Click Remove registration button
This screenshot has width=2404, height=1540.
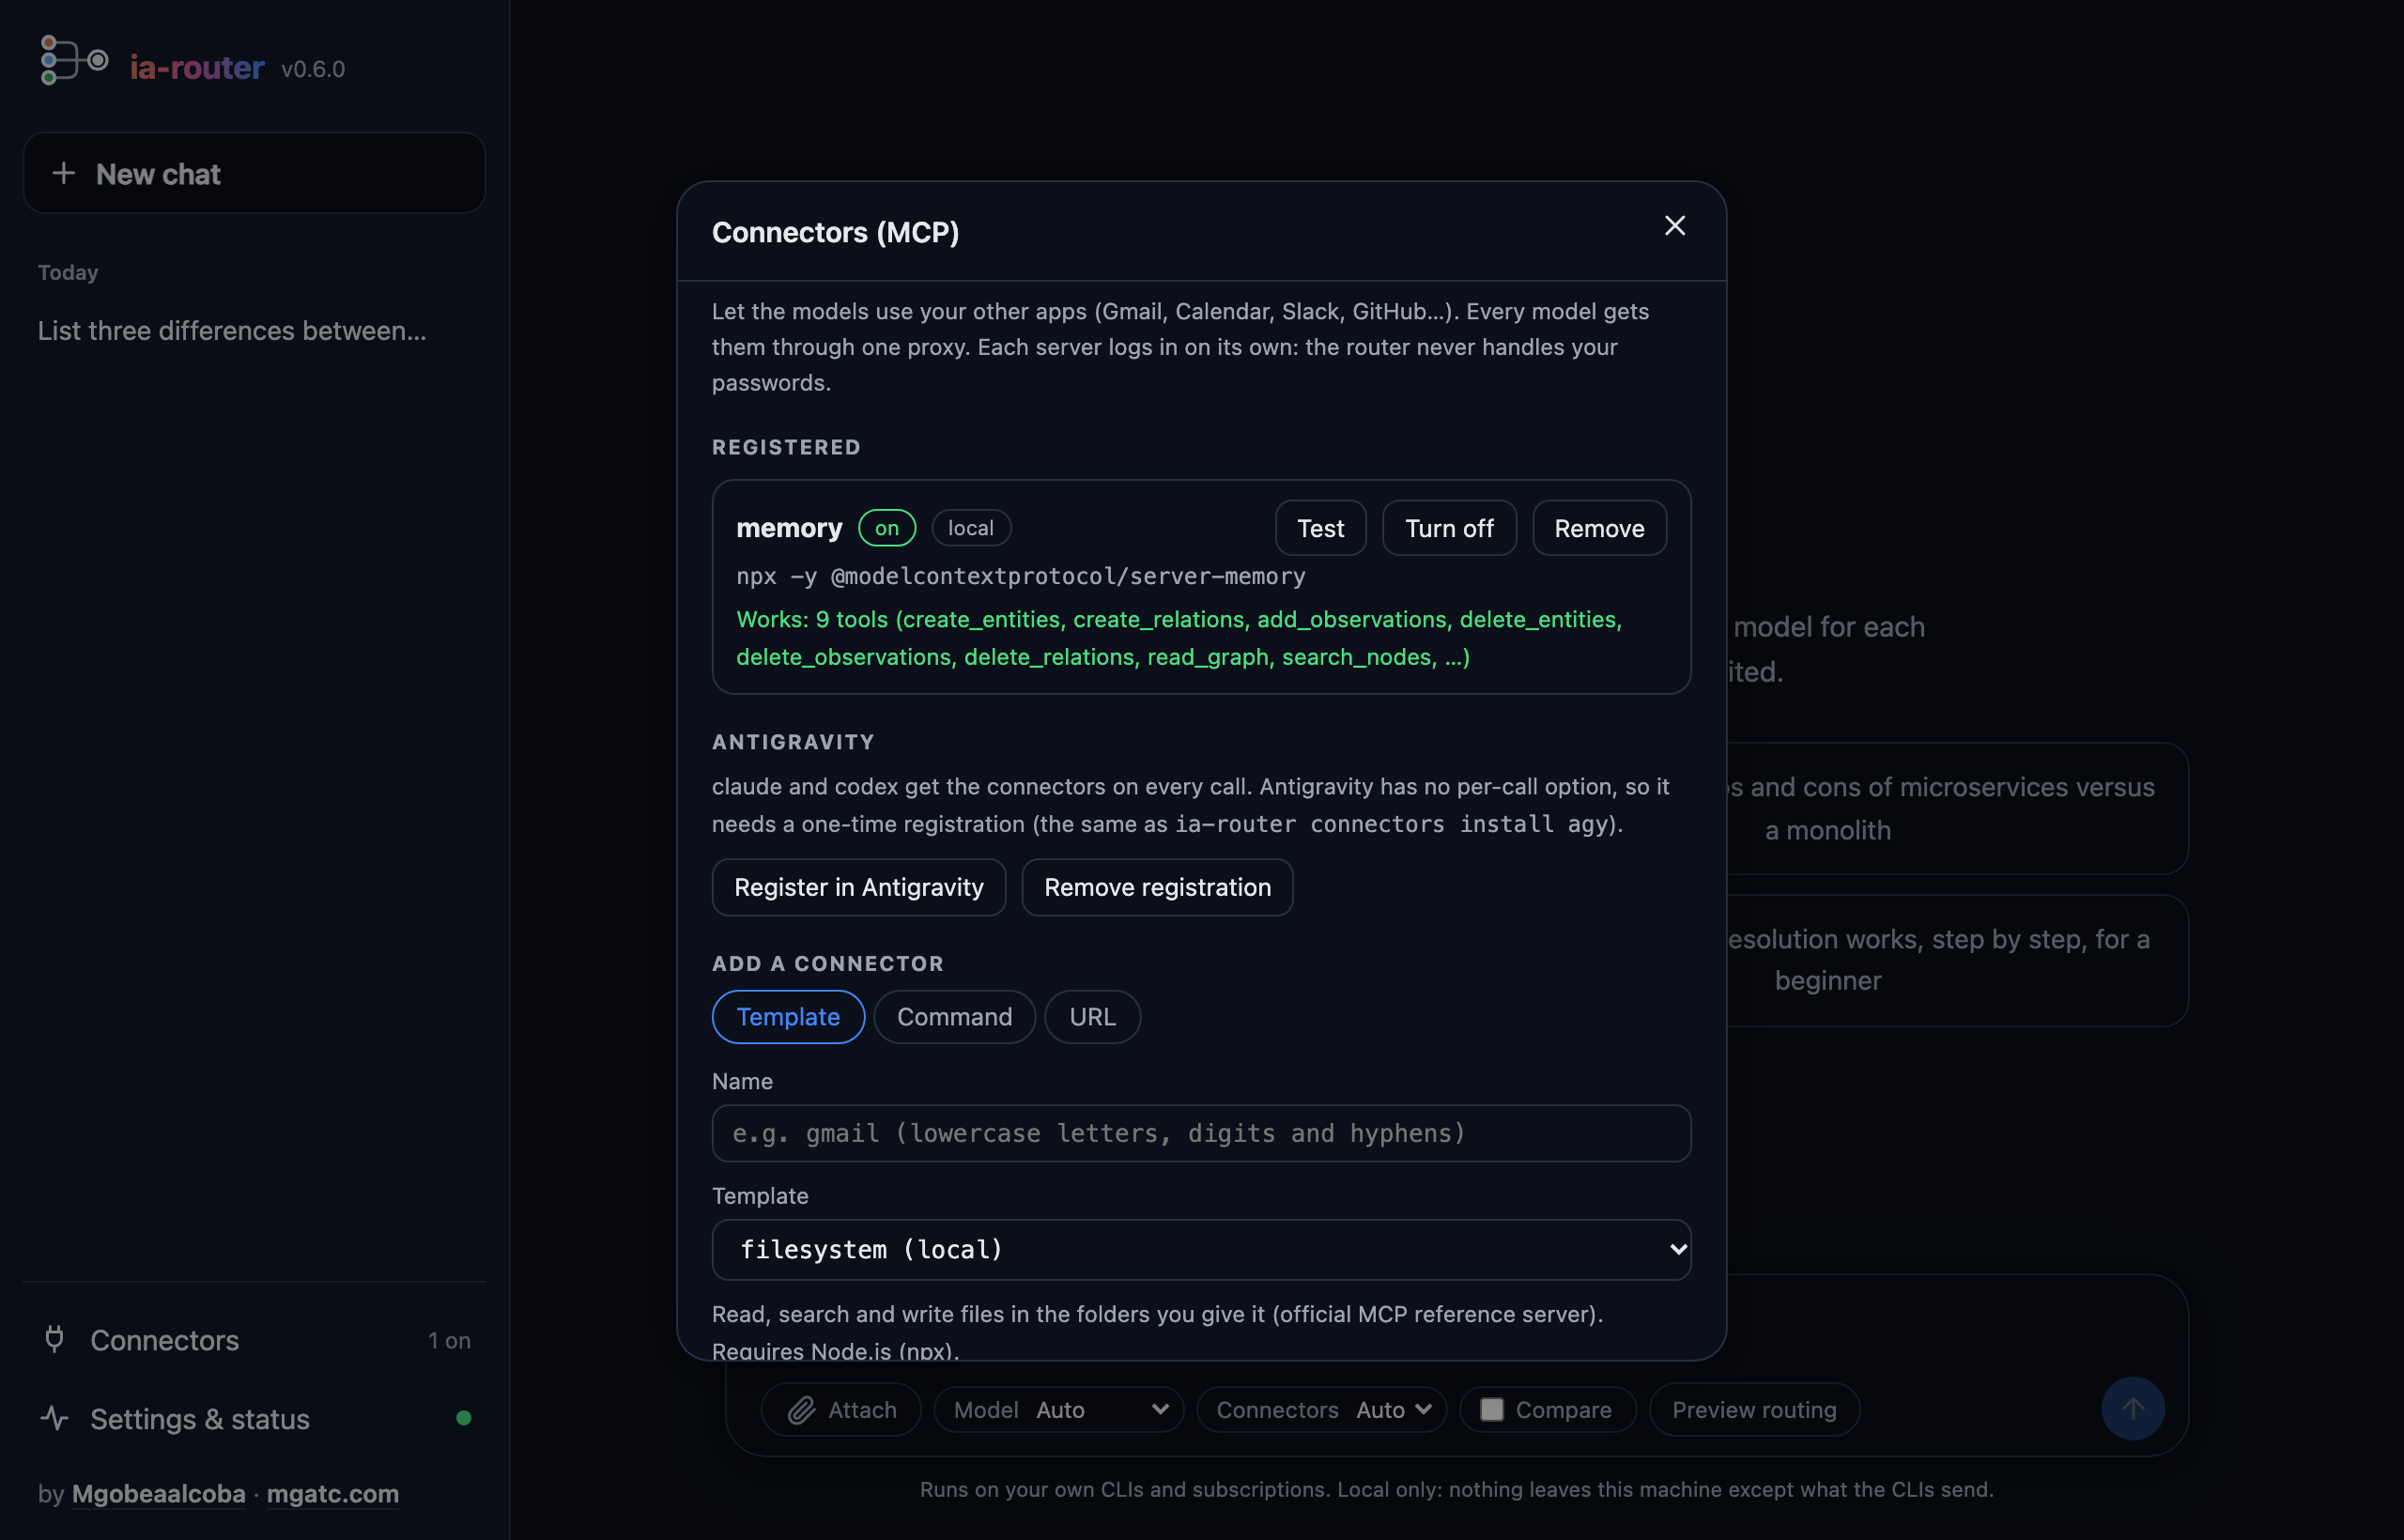[1157, 887]
